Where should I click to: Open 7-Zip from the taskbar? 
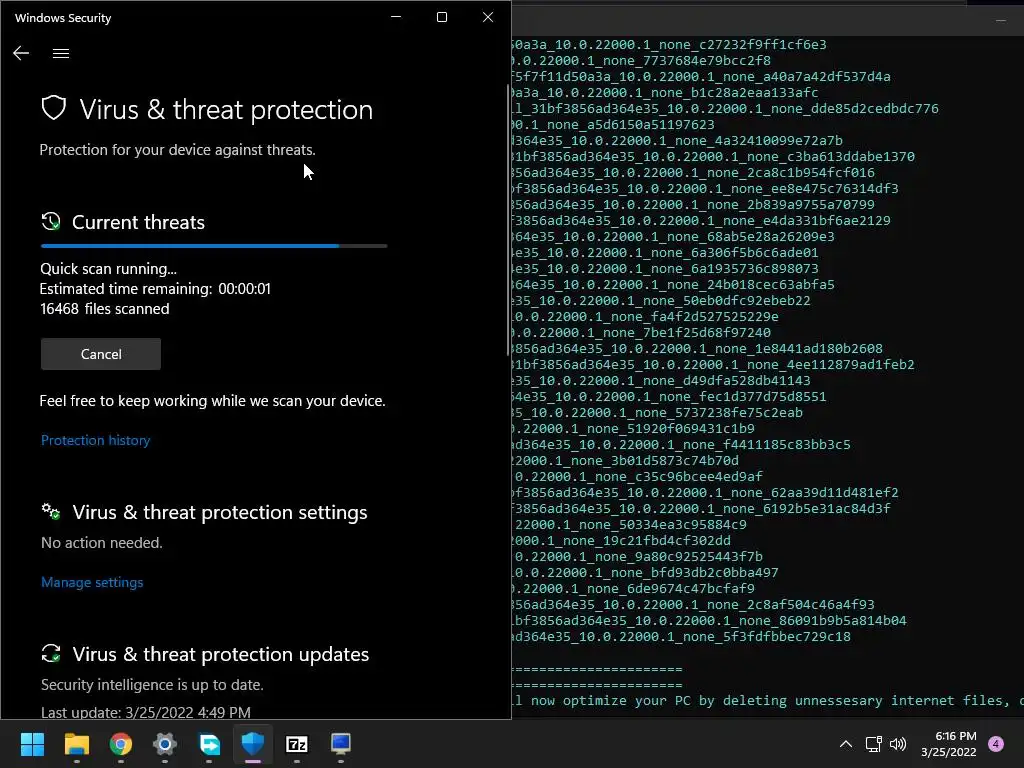[297, 744]
